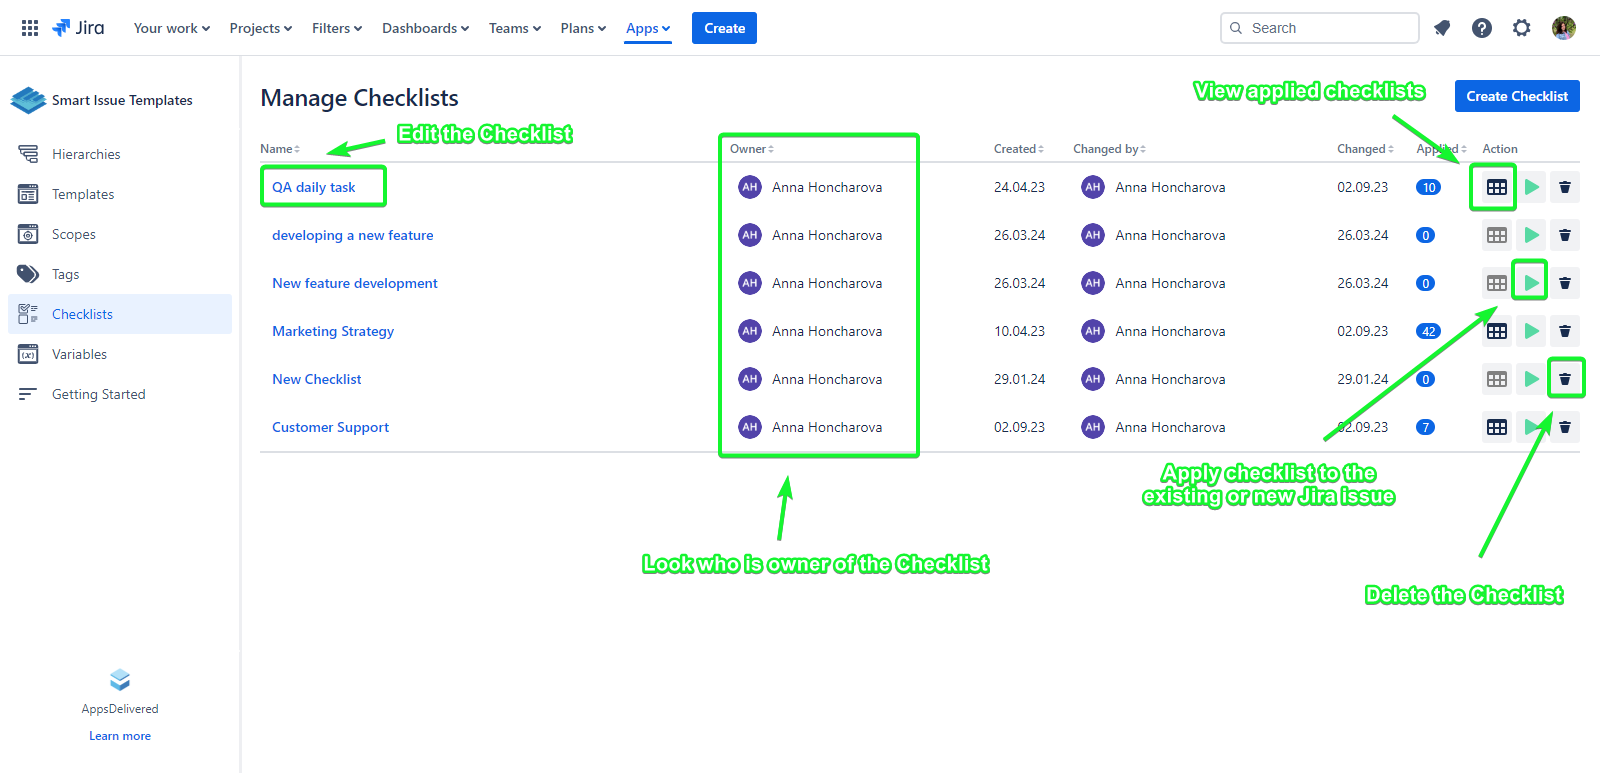The image size is (1600, 773).
Task: Expand the Dashboards dropdown menu
Action: (425, 28)
